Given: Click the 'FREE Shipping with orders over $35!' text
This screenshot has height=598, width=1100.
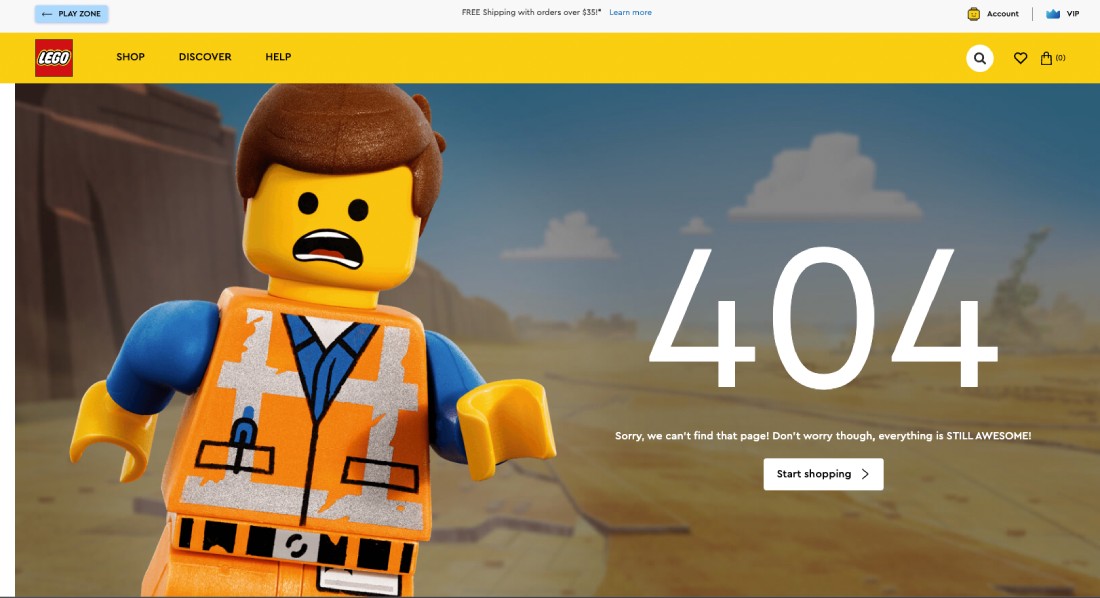Looking at the screenshot, I should [531, 13].
